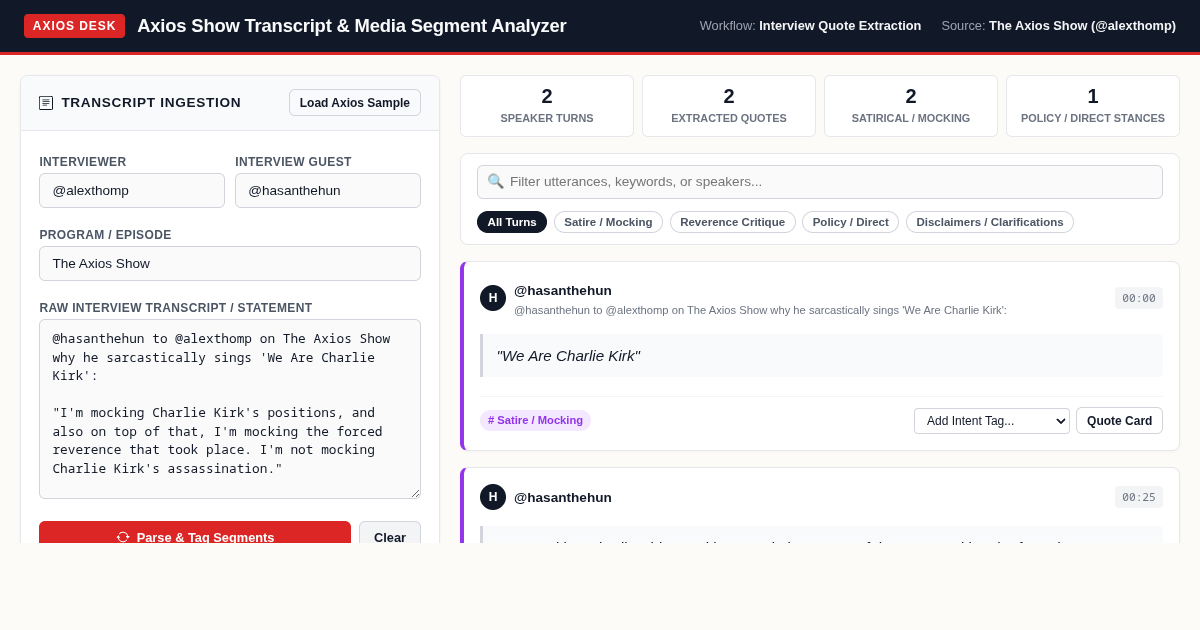Screen dimensions: 1200x630
Task: Click the H avatar at 00:00 turn
Action: [493, 298]
